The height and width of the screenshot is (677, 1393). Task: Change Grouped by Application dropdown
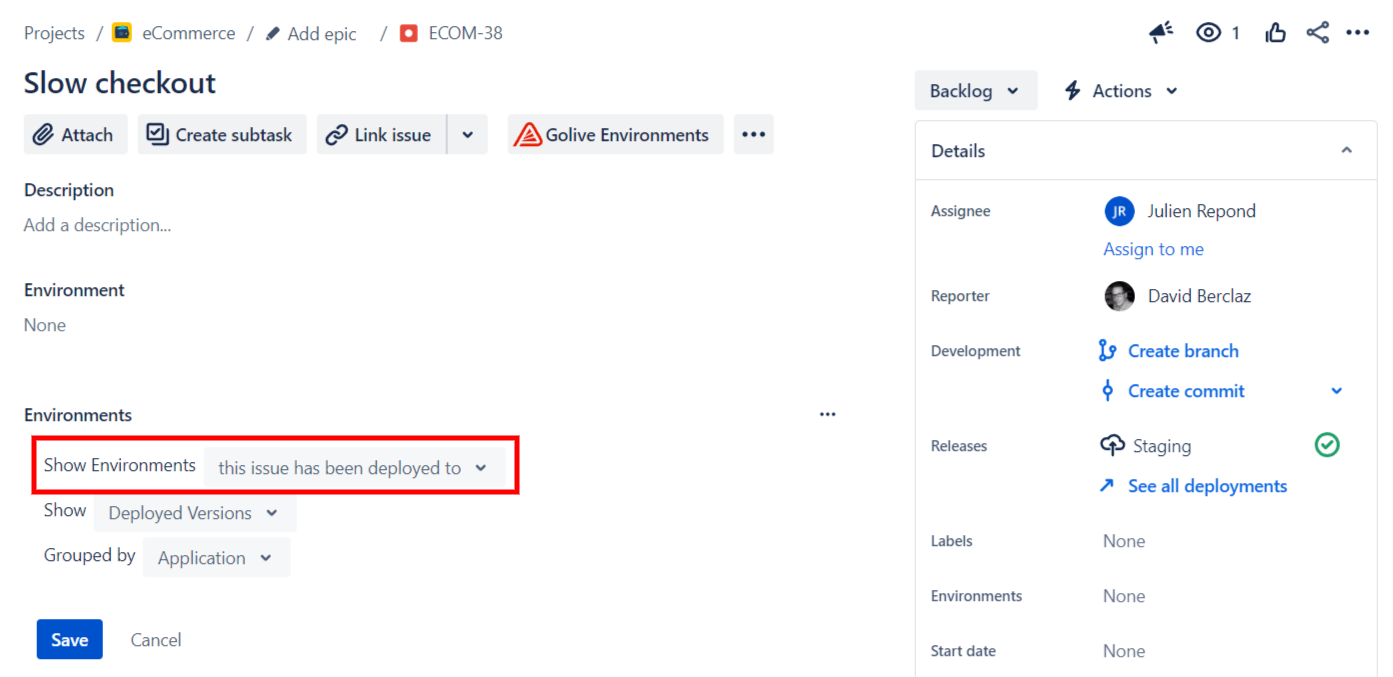[x=216, y=558]
